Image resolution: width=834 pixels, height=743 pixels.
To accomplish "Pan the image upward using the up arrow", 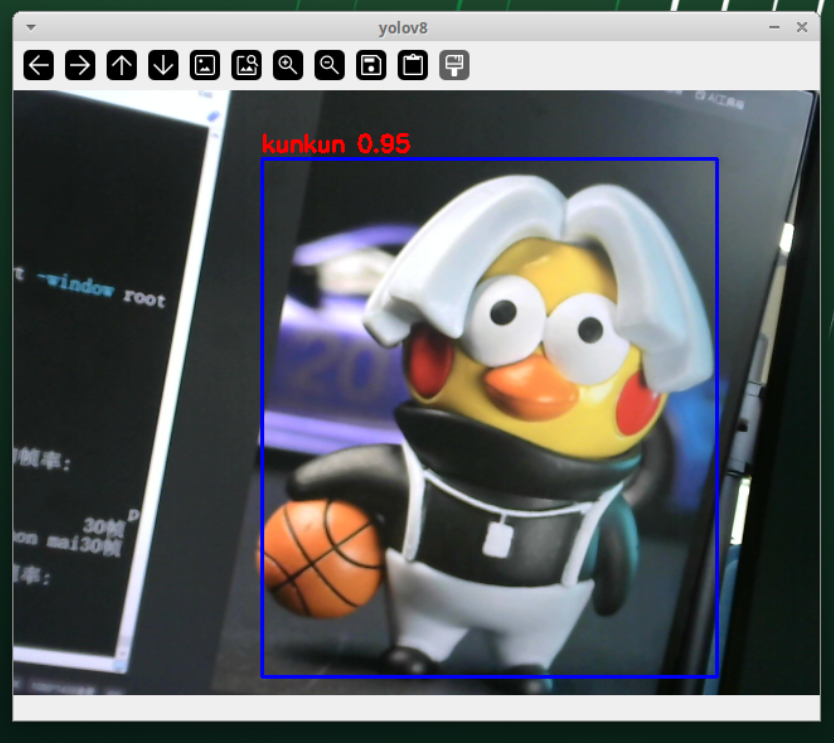I will [x=121, y=65].
